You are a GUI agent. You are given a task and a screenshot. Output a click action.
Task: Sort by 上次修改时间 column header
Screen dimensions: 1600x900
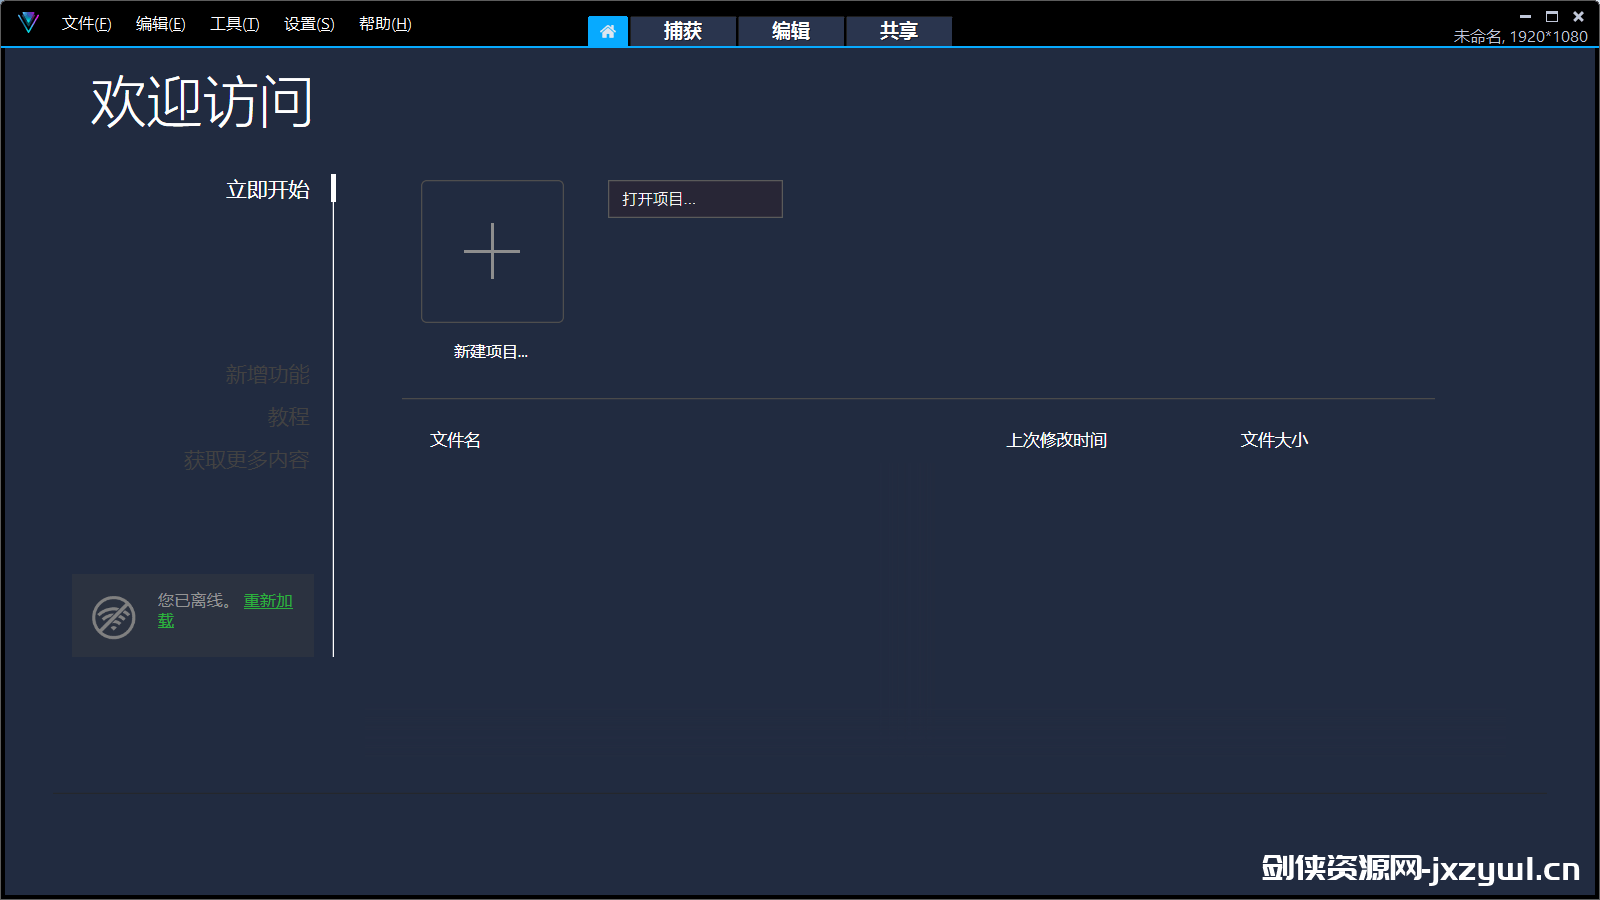point(1056,440)
